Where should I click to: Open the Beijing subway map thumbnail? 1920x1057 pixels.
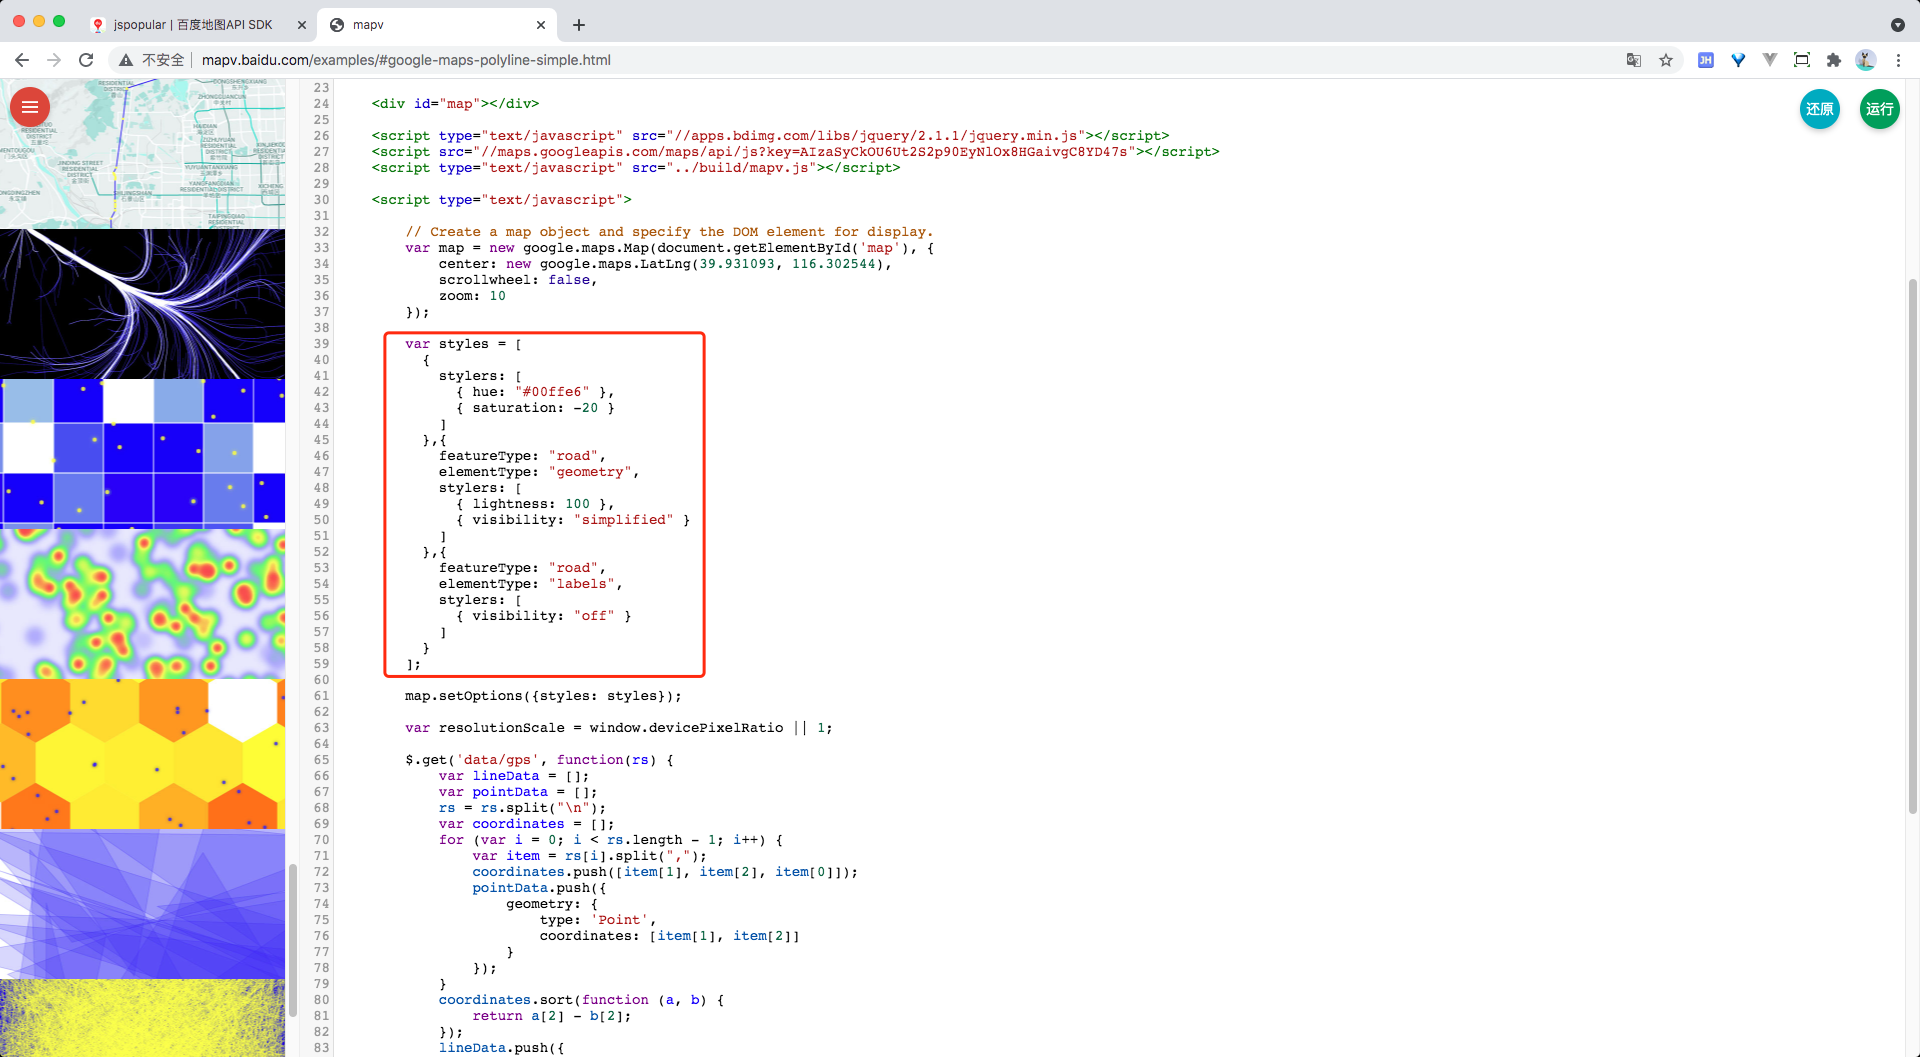[143, 154]
